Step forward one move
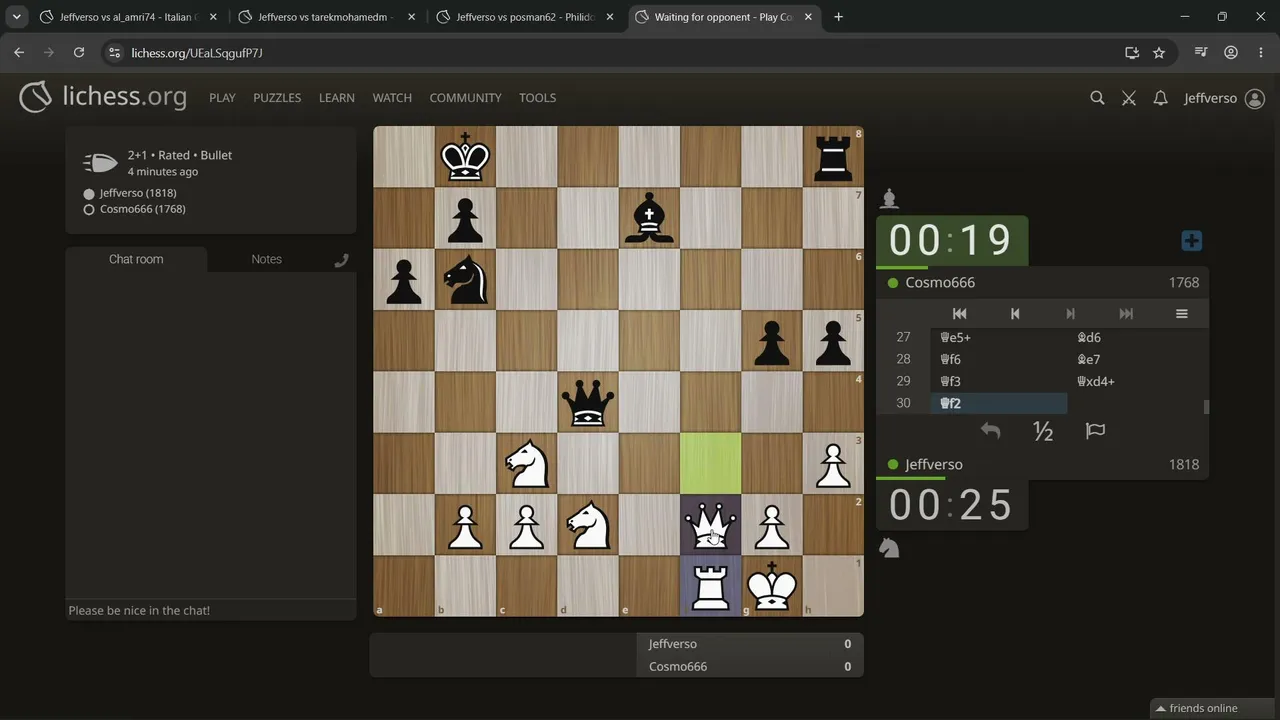Screen dimensions: 1280x720 point(1071,314)
